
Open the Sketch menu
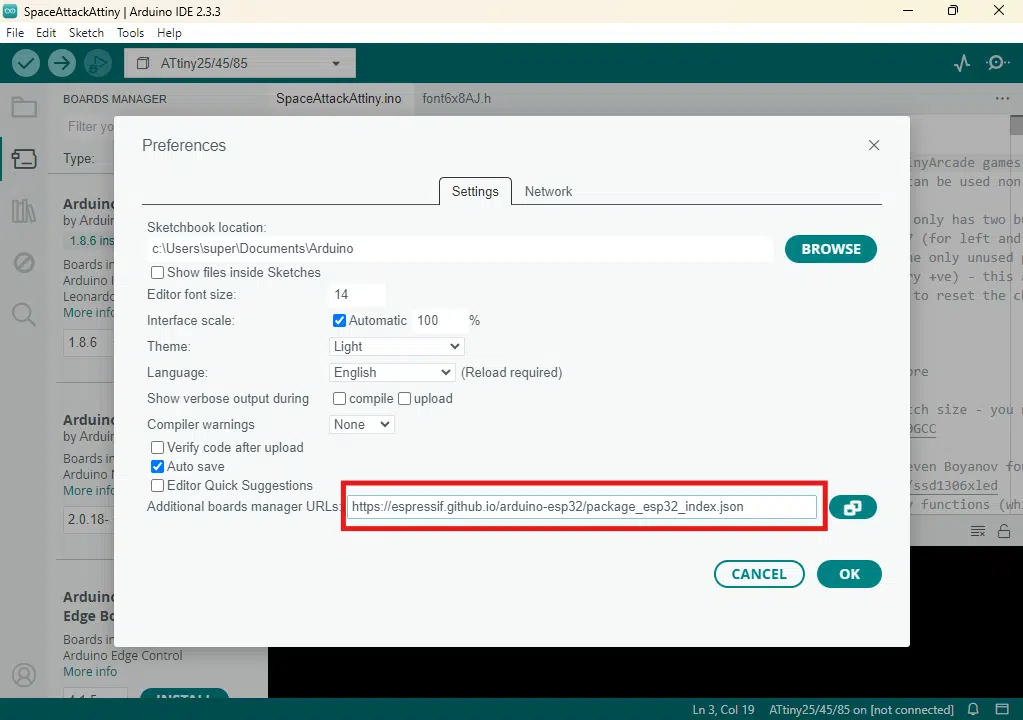point(86,33)
